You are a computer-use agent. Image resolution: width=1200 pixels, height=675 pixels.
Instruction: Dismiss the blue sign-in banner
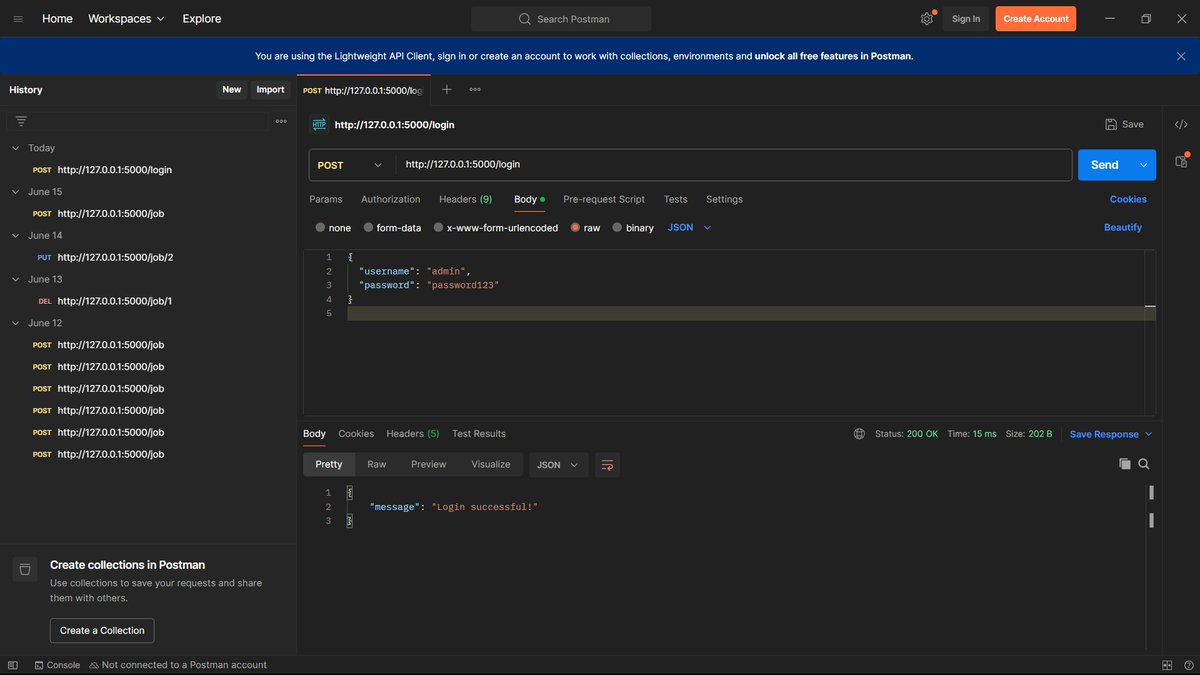1181,56
